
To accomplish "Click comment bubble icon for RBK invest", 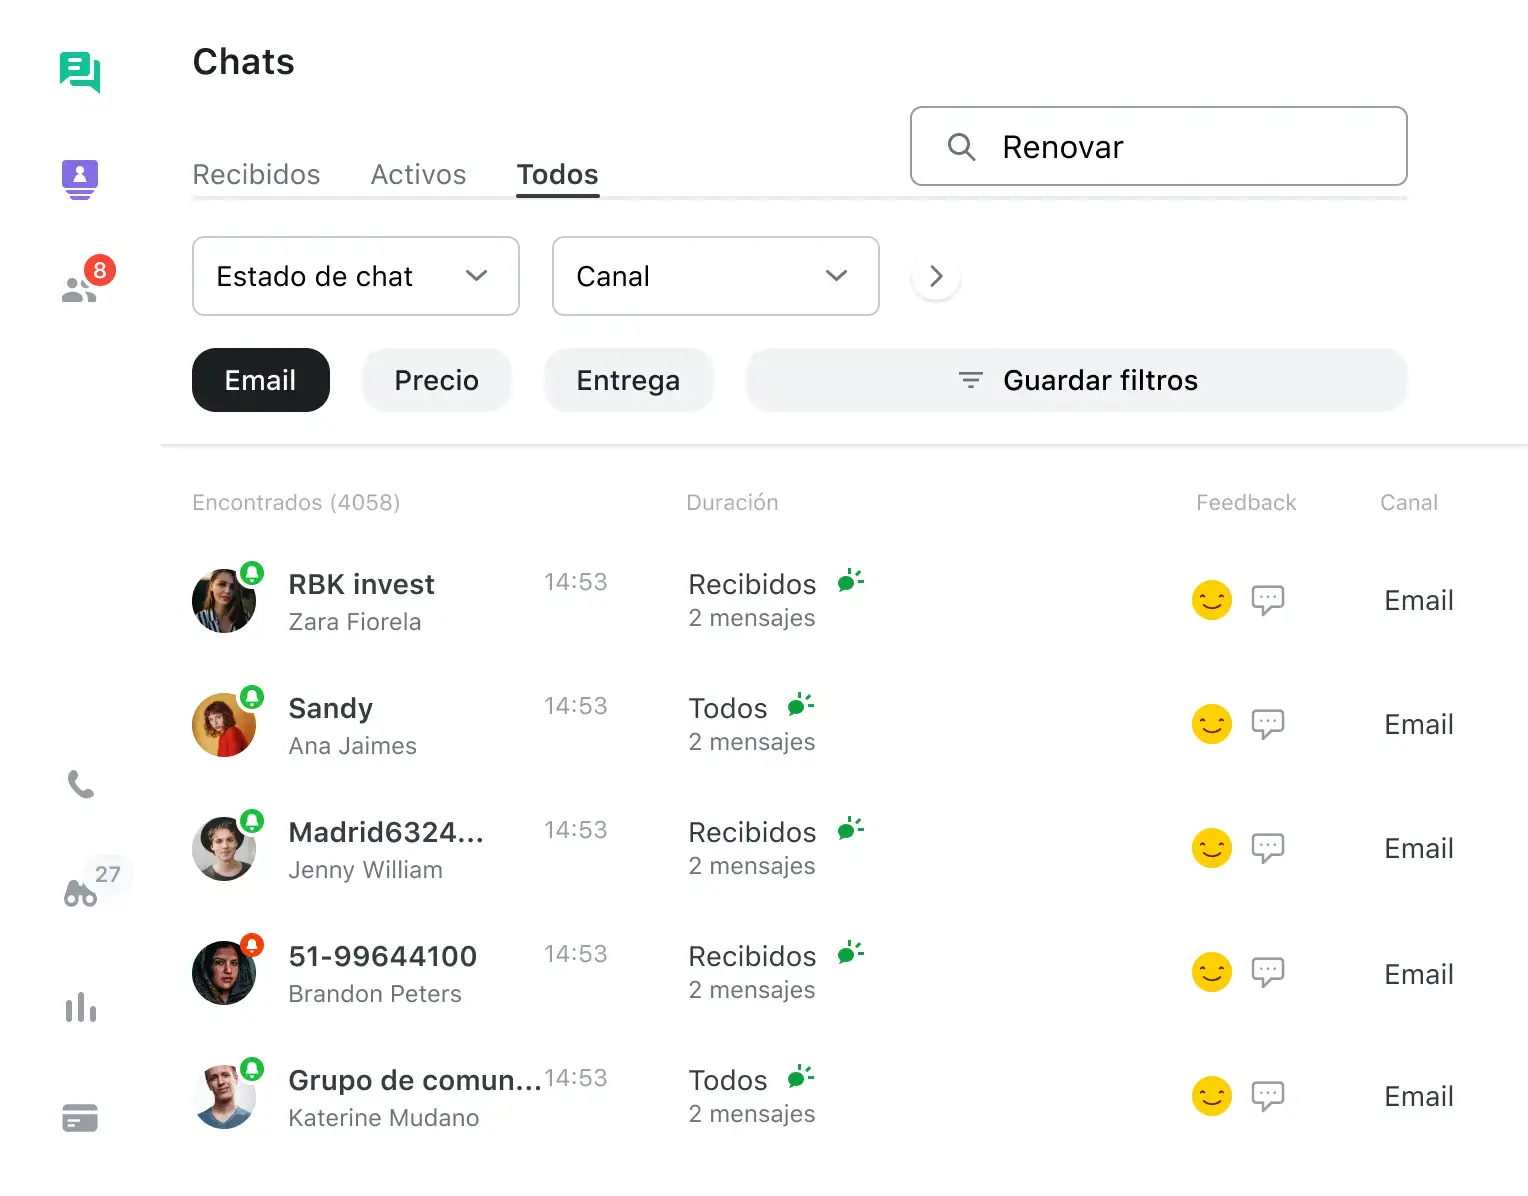I will (x=1268, y=600).
